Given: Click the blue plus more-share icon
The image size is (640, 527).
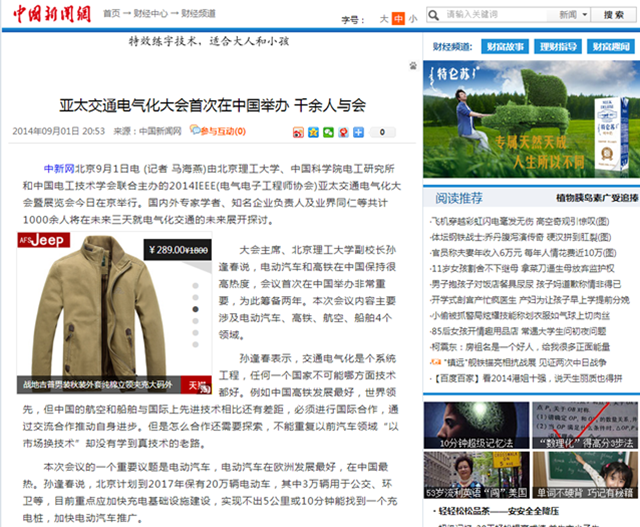Looking at the screenshot, I should pyautogui.click(x=357, y=131).
